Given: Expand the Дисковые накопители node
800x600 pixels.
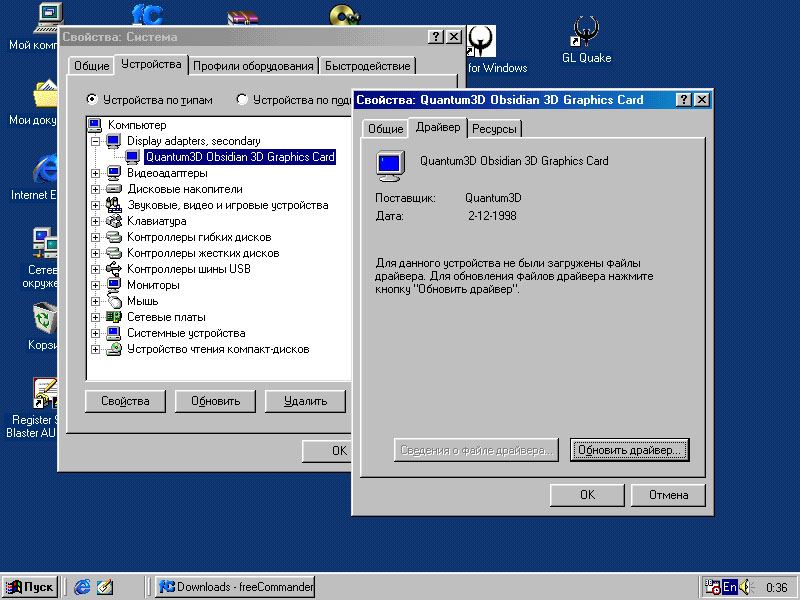Looking at the screenshot, I should pos(95,189).
